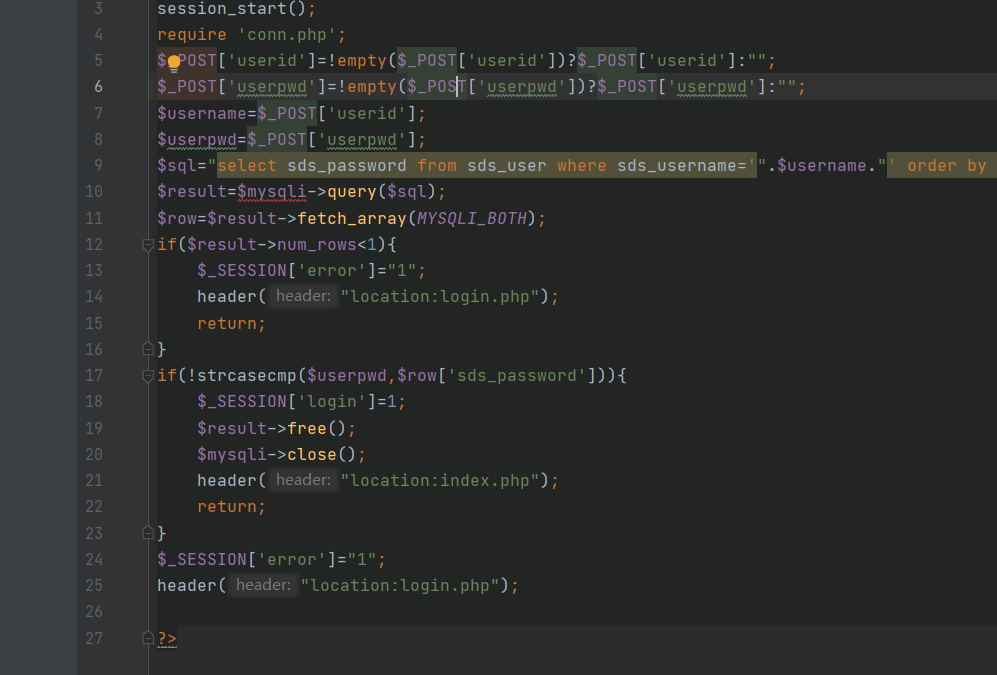Click the 'sds_password' array key on line 17
997x675 pixels.
coord(517,376)
